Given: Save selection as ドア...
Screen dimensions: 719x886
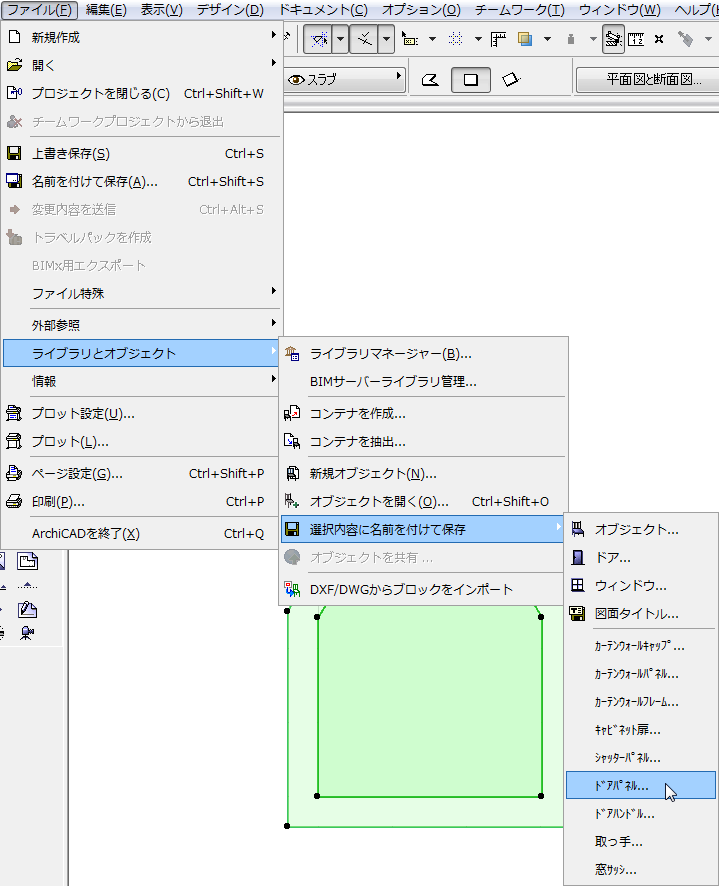Looking at the screenshot, I should click(641, 558).
